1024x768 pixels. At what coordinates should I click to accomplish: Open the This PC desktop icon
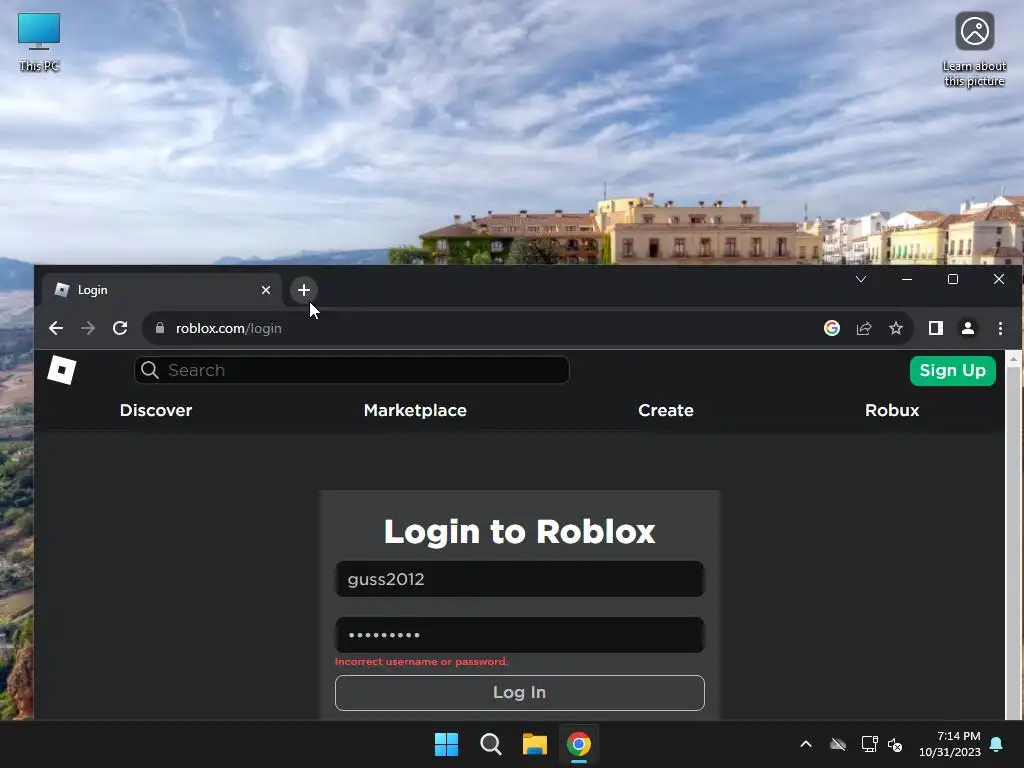pos(39,42)
